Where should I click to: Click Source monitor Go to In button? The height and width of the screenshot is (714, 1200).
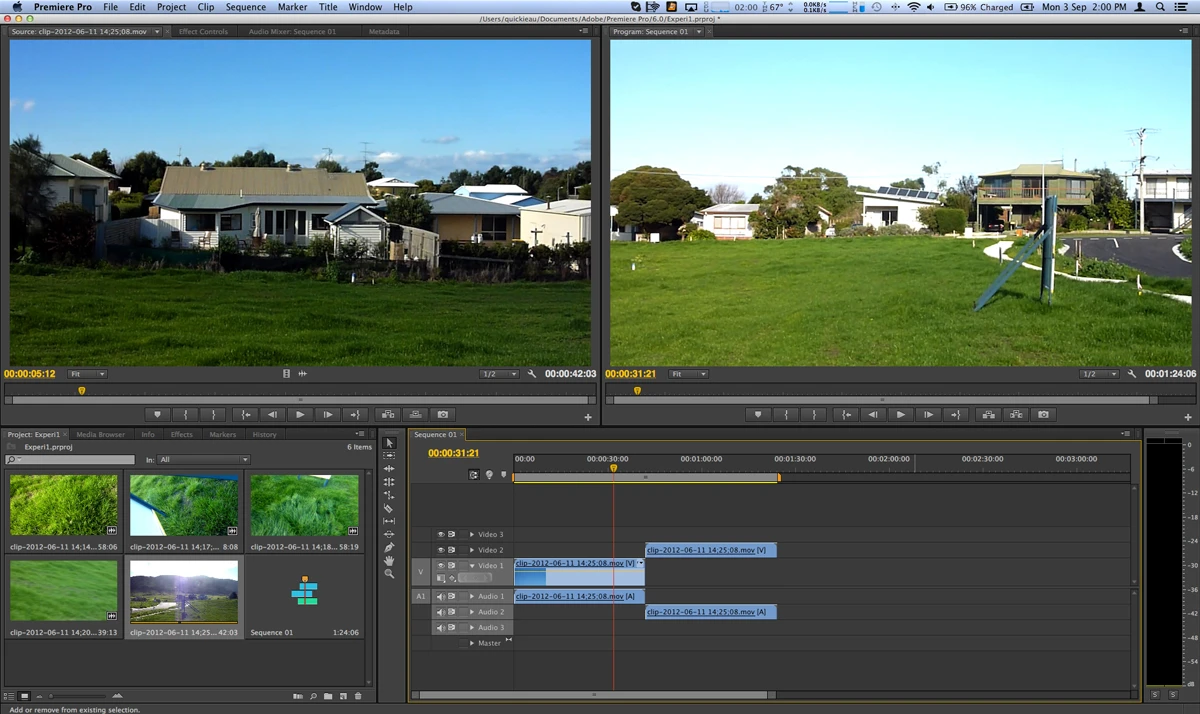click(x=244, y=414)
